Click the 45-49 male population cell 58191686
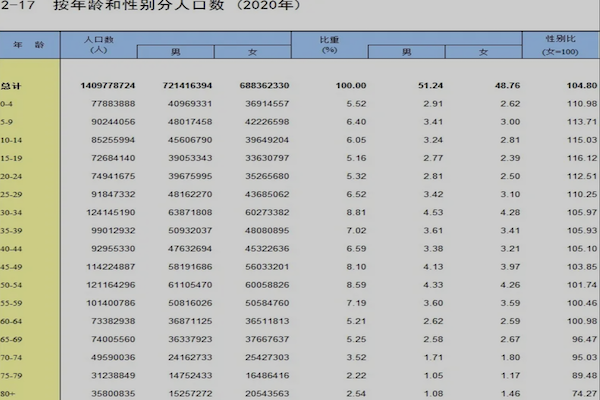This screenshot has width=600, height=400. point(186,267)
